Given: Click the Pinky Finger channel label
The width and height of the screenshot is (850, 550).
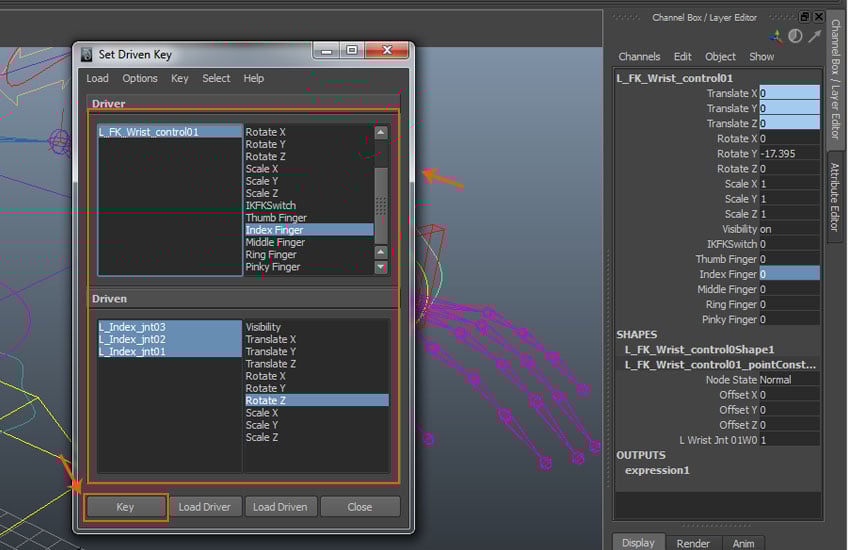Looking at the screenshot, I should click(729, 320).
